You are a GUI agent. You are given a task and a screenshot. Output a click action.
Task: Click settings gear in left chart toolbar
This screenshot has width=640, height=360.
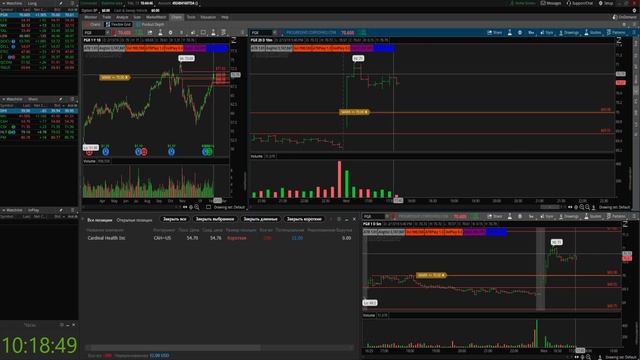tap(170, 32)
